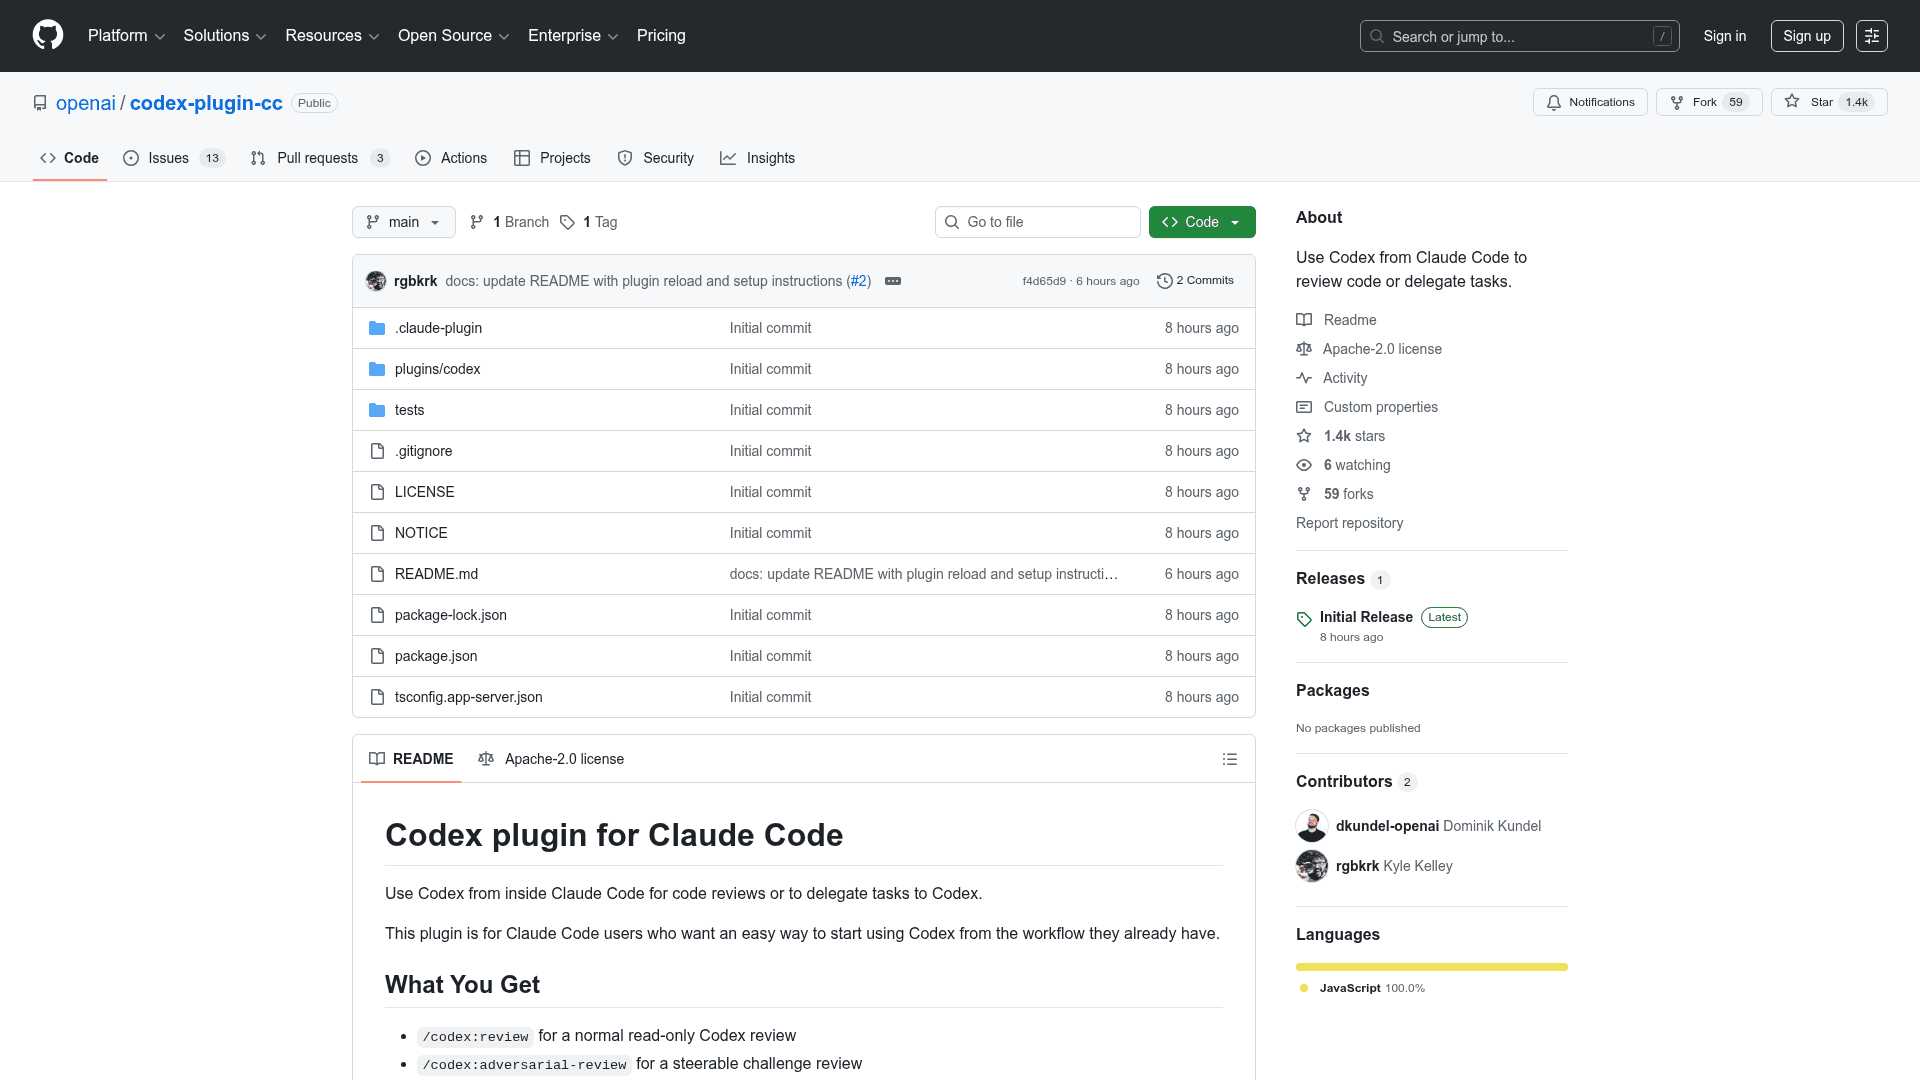Star the repository
Image resolution: width=1920 pixels, height=1080 pixels.
(1828, 102)
